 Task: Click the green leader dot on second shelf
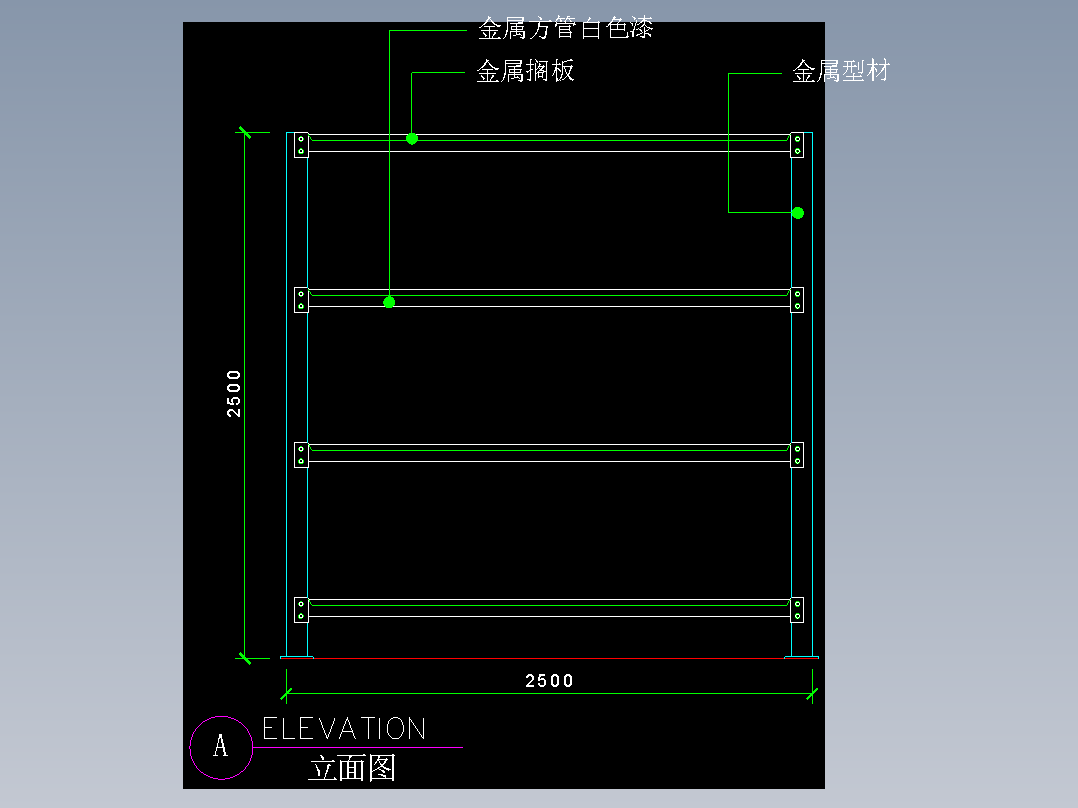click(389, 302)
